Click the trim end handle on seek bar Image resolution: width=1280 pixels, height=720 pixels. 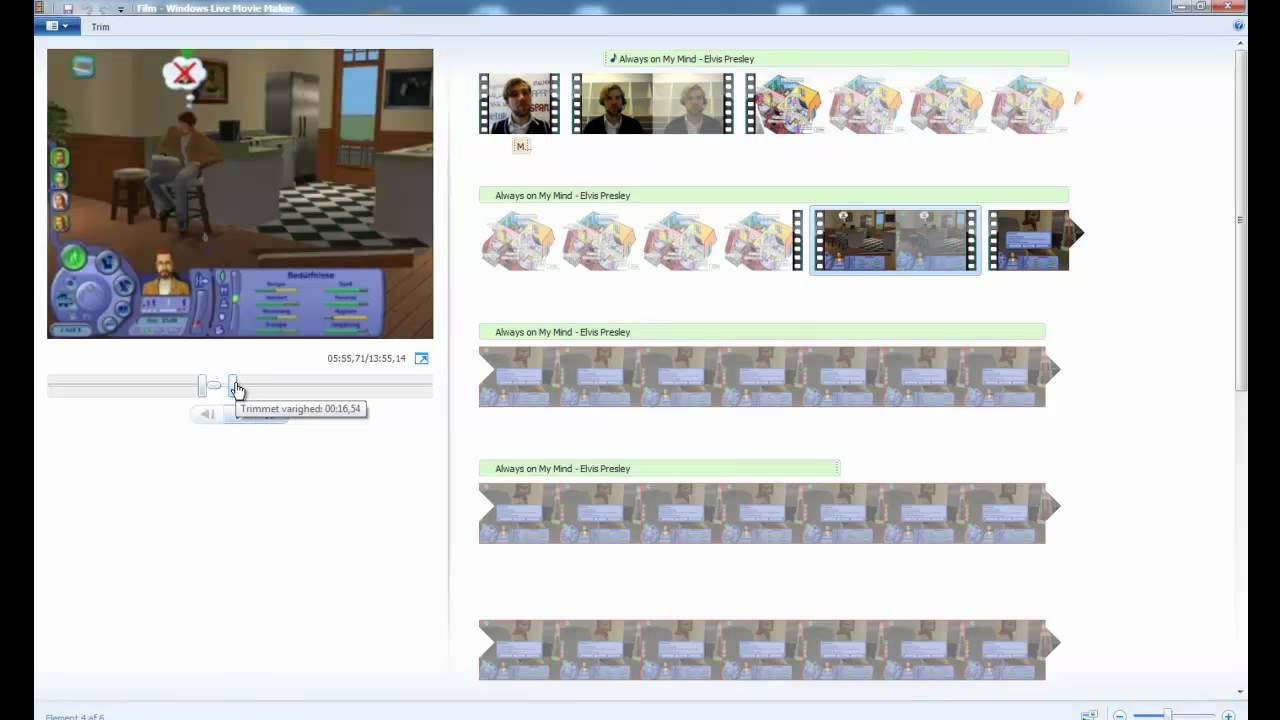click(x=233, y=384)
